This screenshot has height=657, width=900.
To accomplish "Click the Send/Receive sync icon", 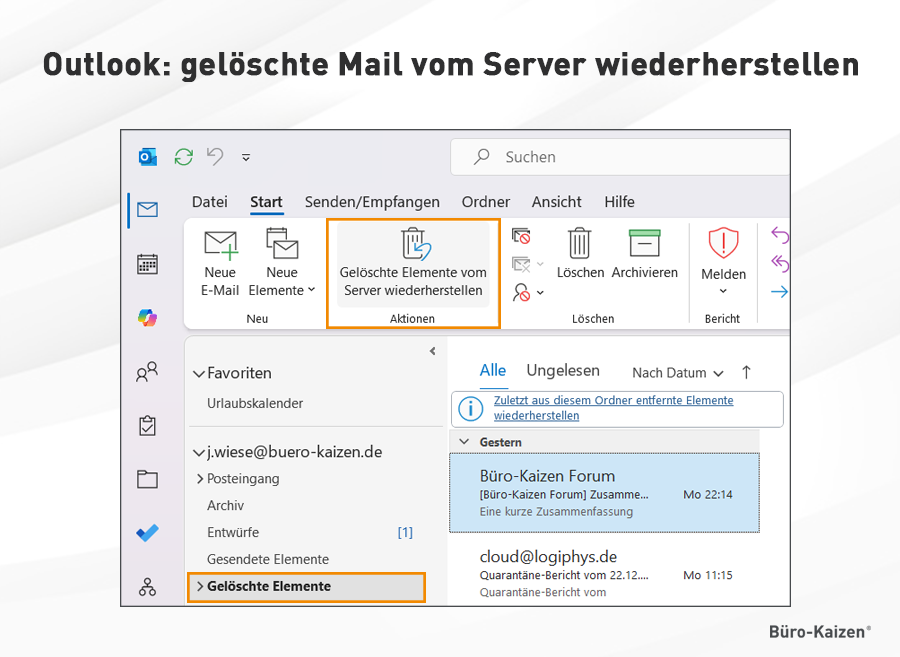I will tap(183, 157).
